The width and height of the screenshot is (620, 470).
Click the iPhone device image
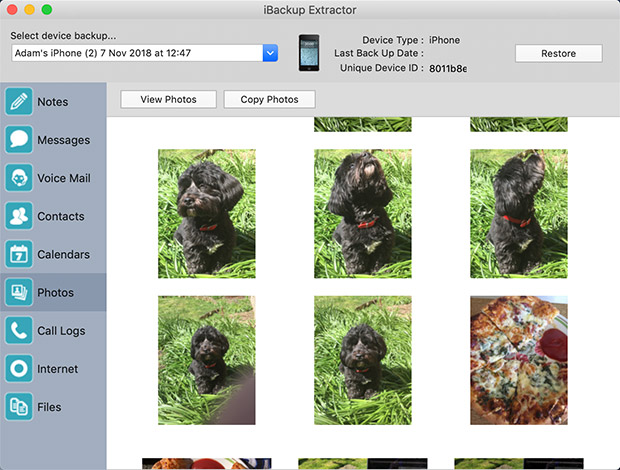pos(309,53)
